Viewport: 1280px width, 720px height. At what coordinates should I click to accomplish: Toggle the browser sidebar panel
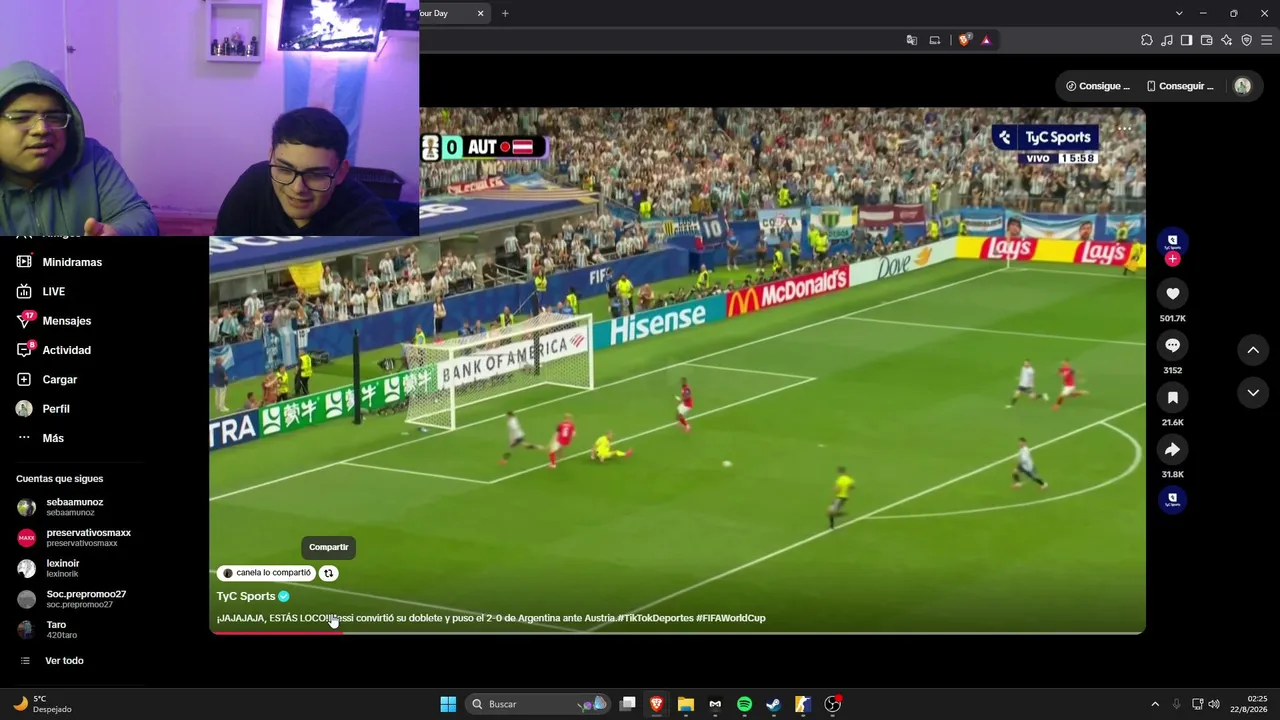1187,40
